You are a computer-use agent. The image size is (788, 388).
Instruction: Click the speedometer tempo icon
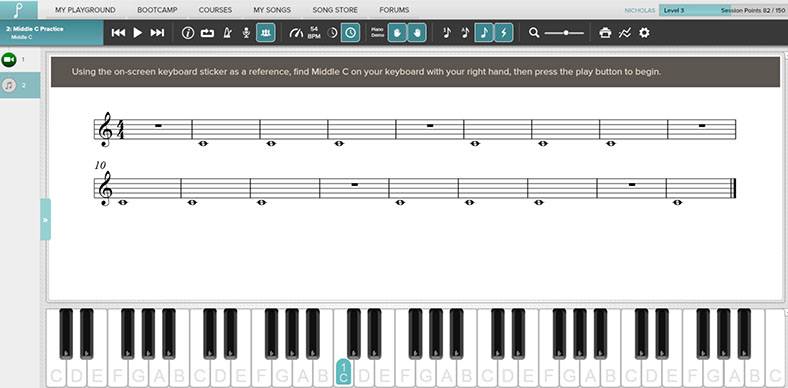pos(297,33)
